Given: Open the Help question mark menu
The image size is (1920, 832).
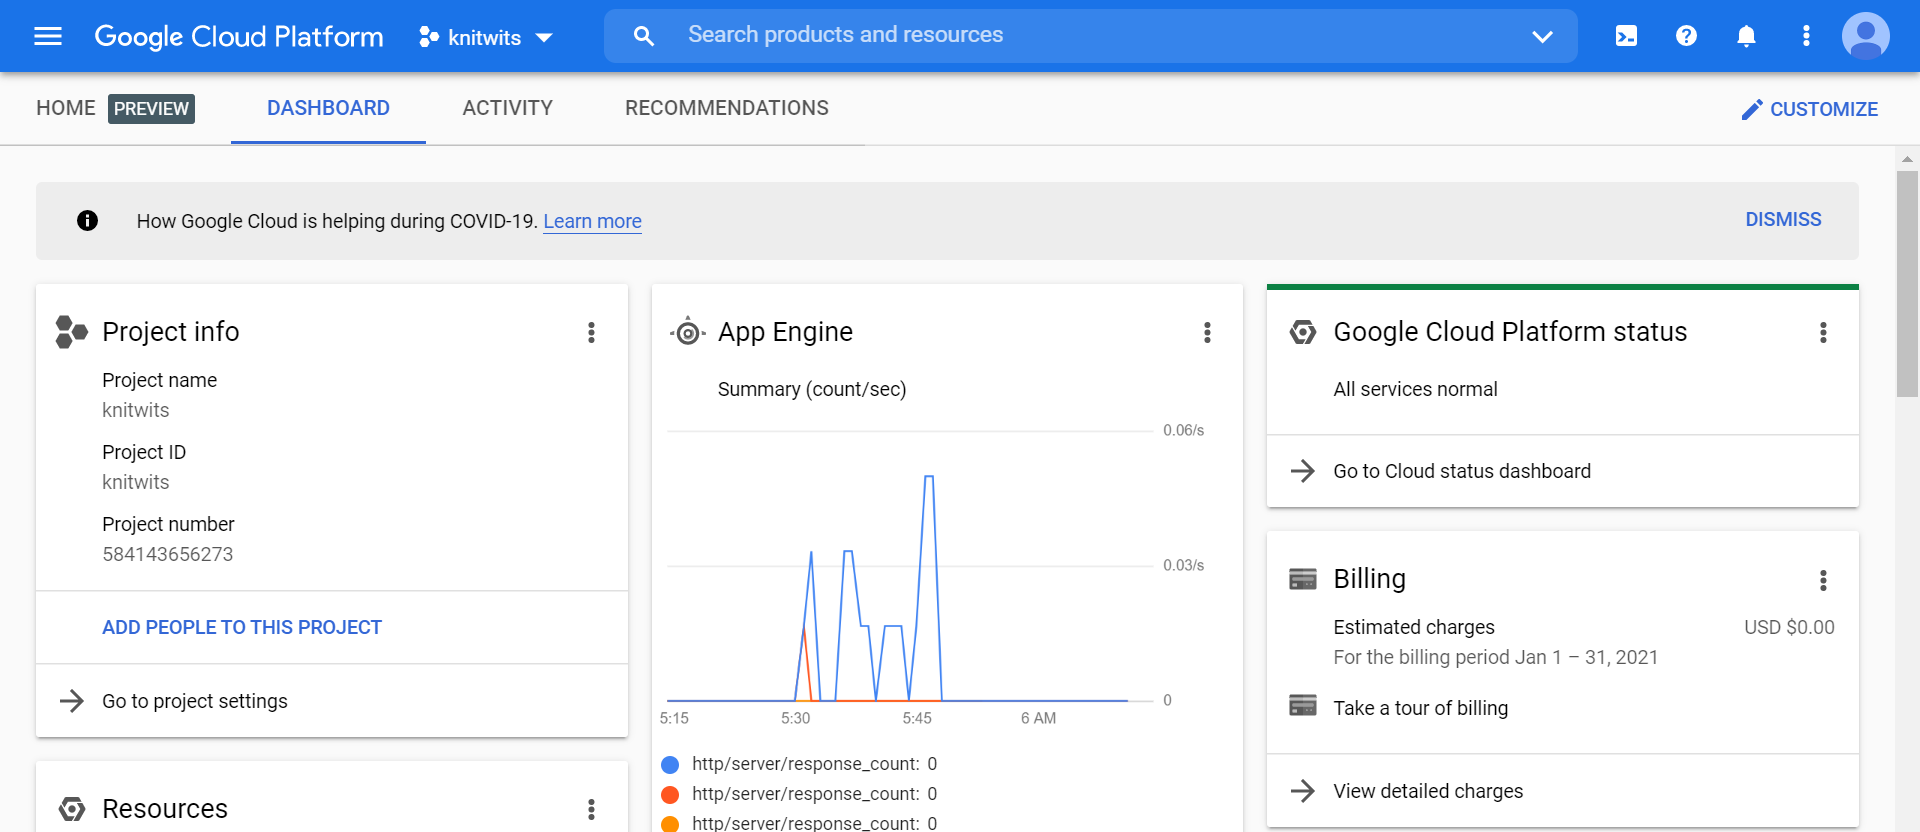Looking at the screenshot, I should coord(1686,36).
